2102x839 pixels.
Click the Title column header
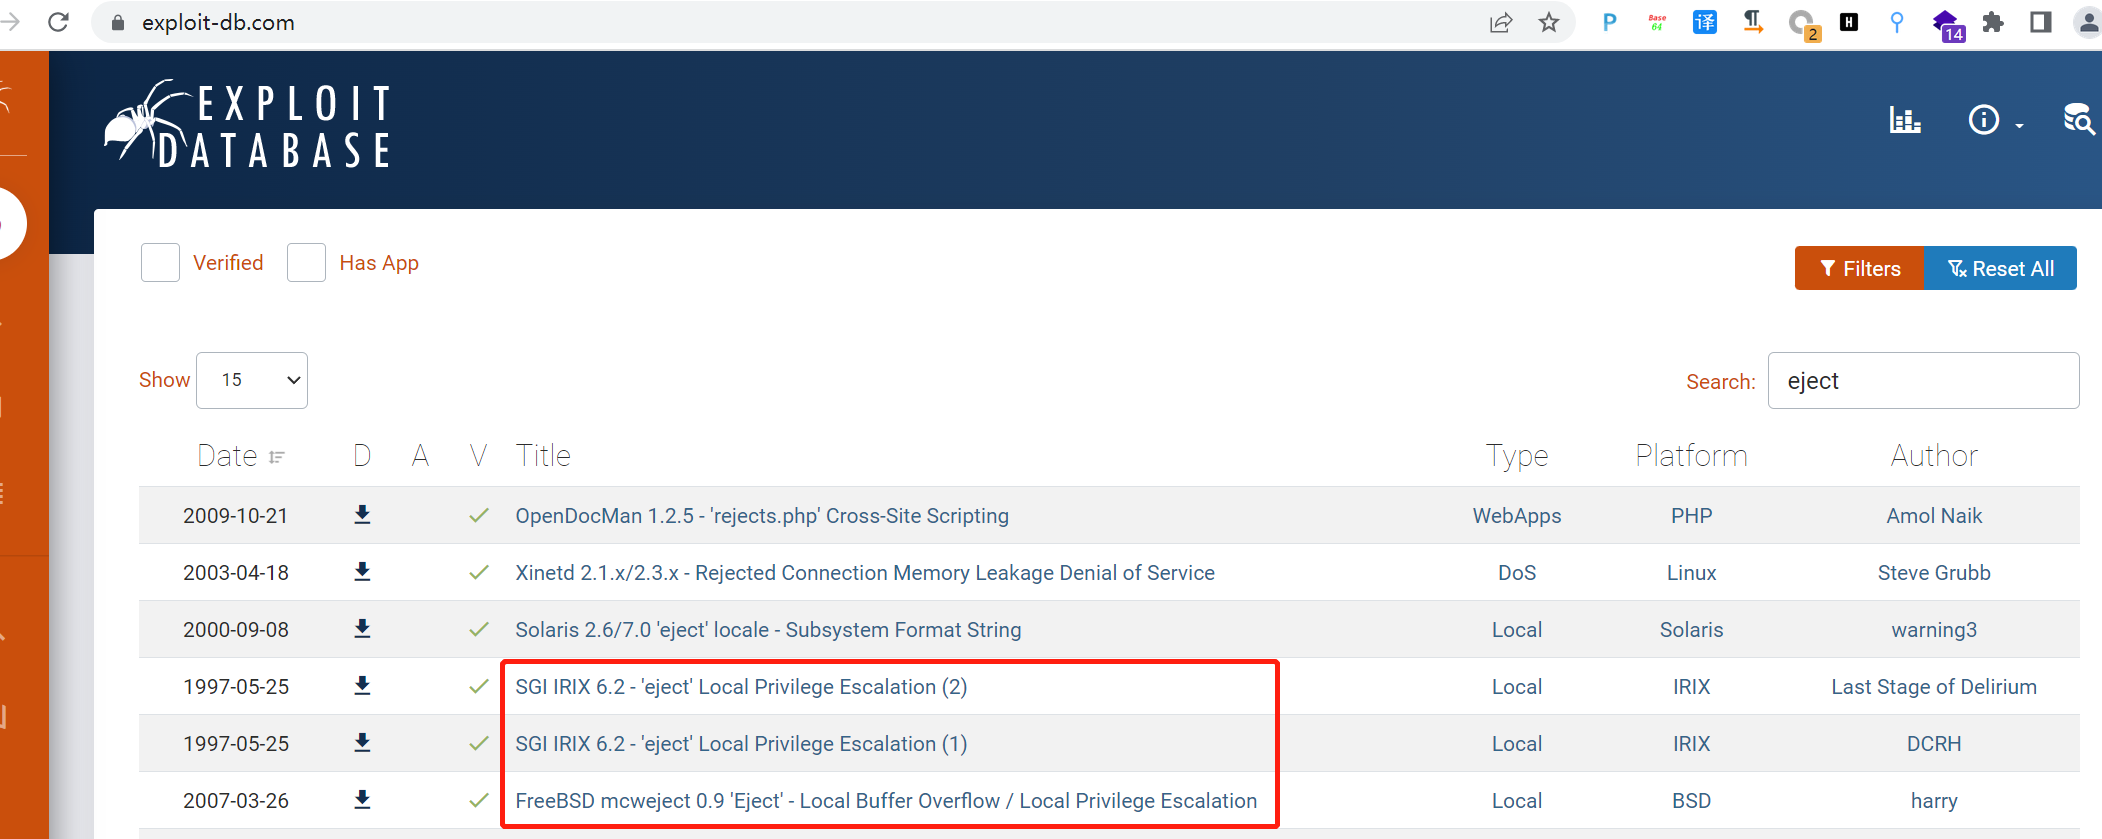[543, 456]
